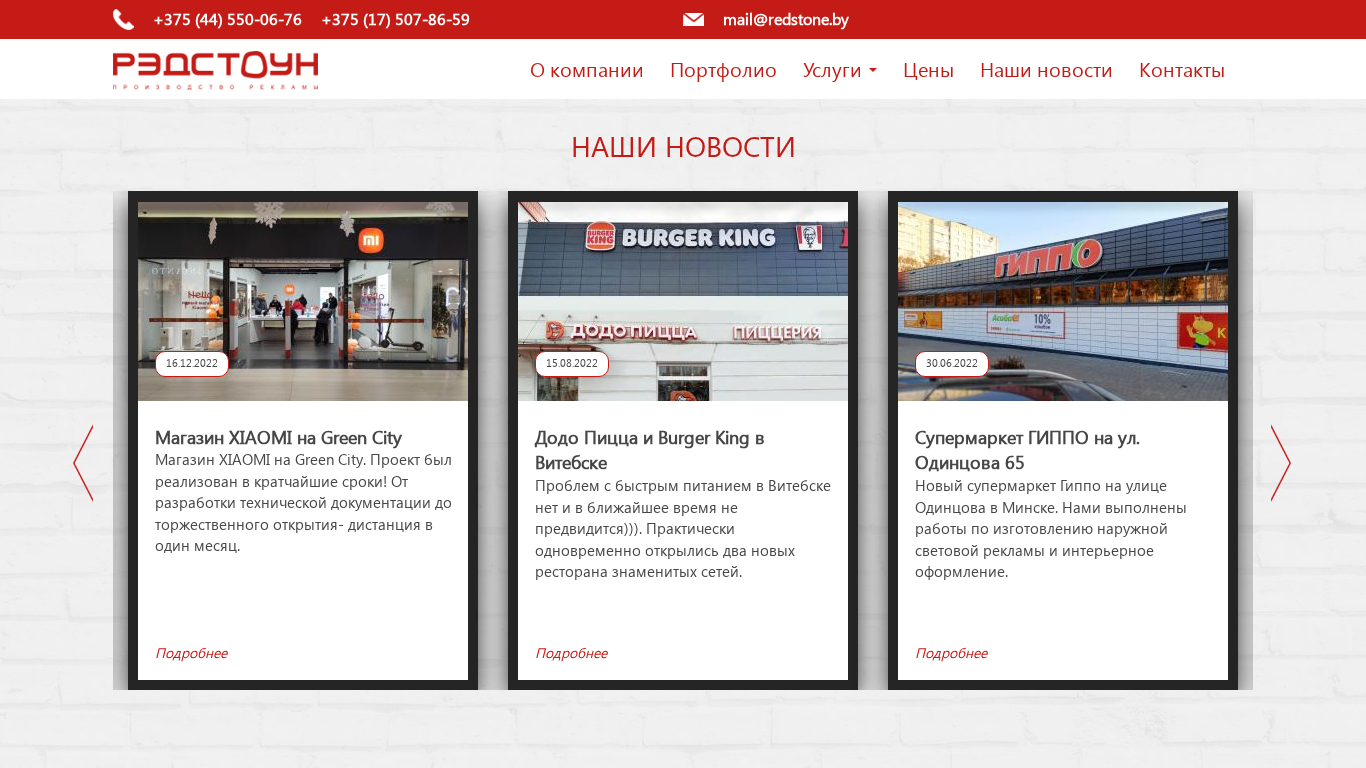Send email to mail@redstone.by
The width and height of the screenshot is (1366, 768).
786,20
